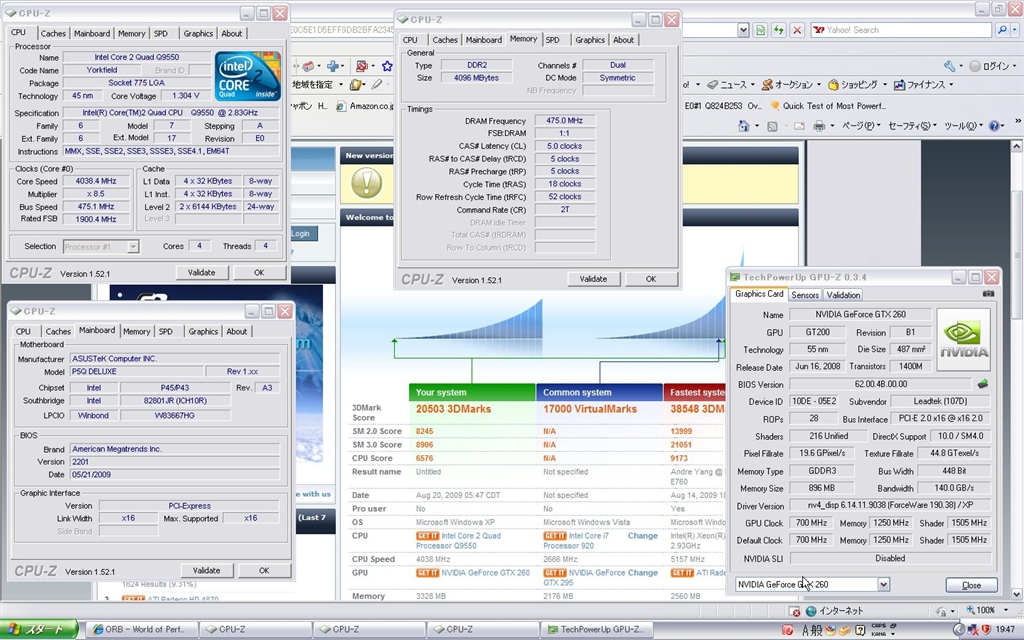Viewport: 1024px width, 640px height.
Task: Click the yellow exclamation alert icon on webpage
Action: pos(366,183)
